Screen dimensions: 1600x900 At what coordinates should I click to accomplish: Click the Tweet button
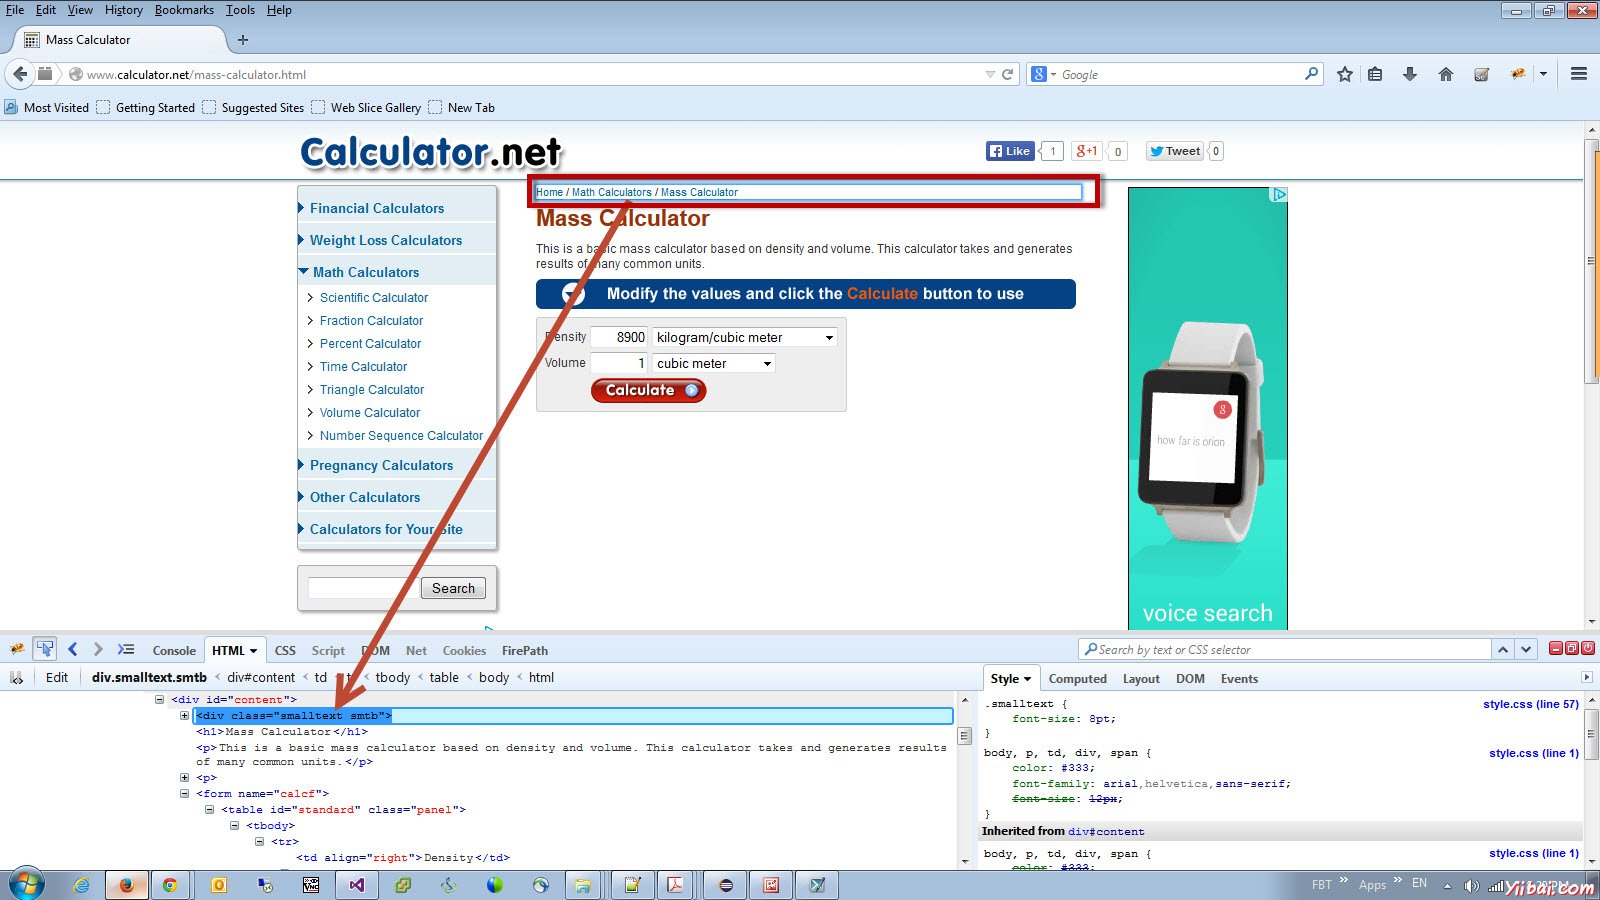coord(1173,150)
